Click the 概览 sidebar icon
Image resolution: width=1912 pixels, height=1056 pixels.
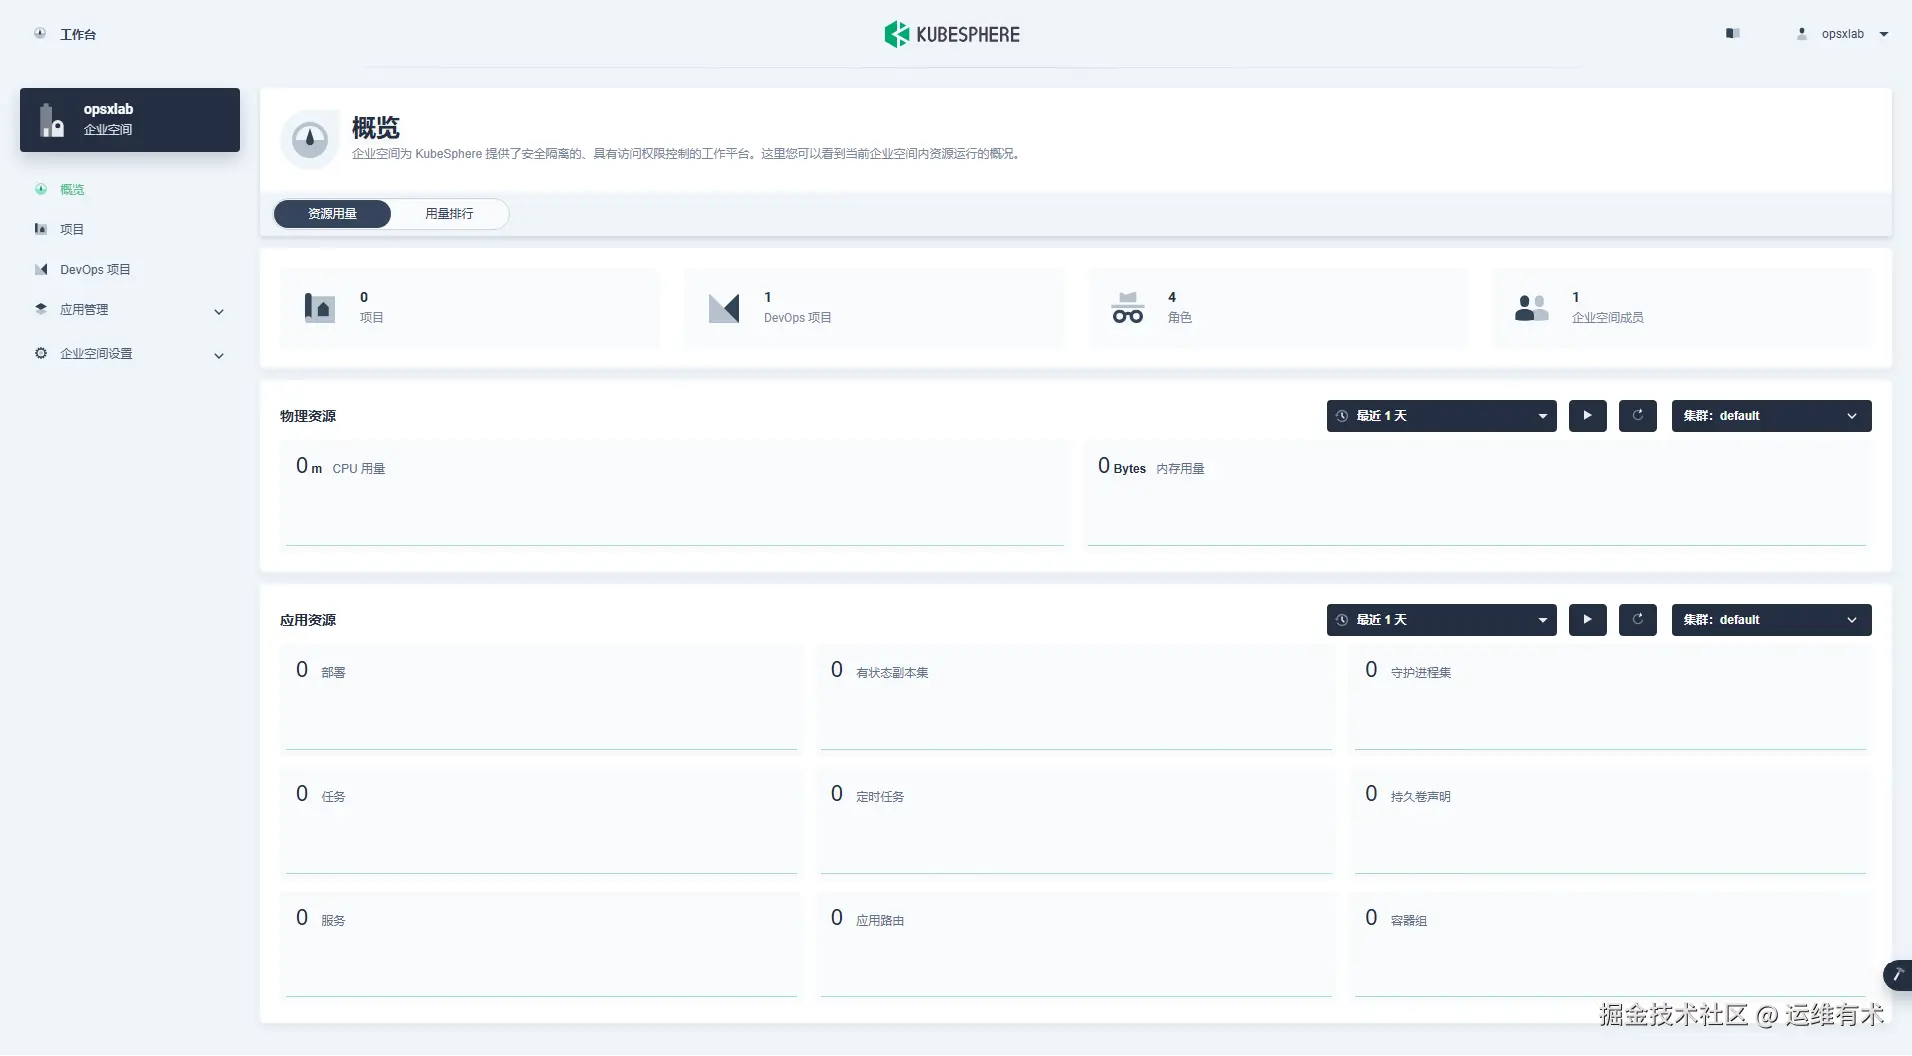click(x=41, y=189)
